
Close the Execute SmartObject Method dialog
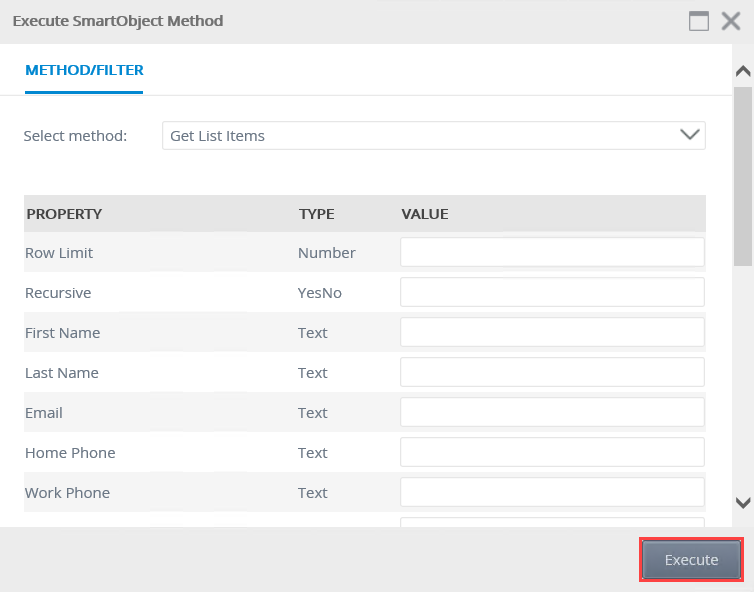[x=730, y=21]
